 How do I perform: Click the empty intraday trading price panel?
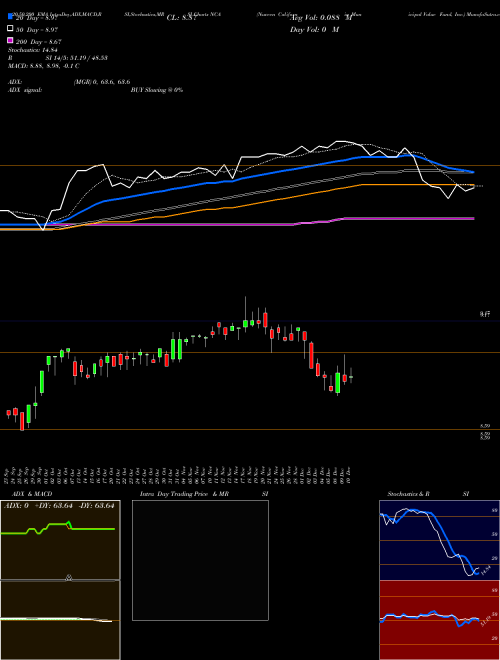click(x=200, y=560)
